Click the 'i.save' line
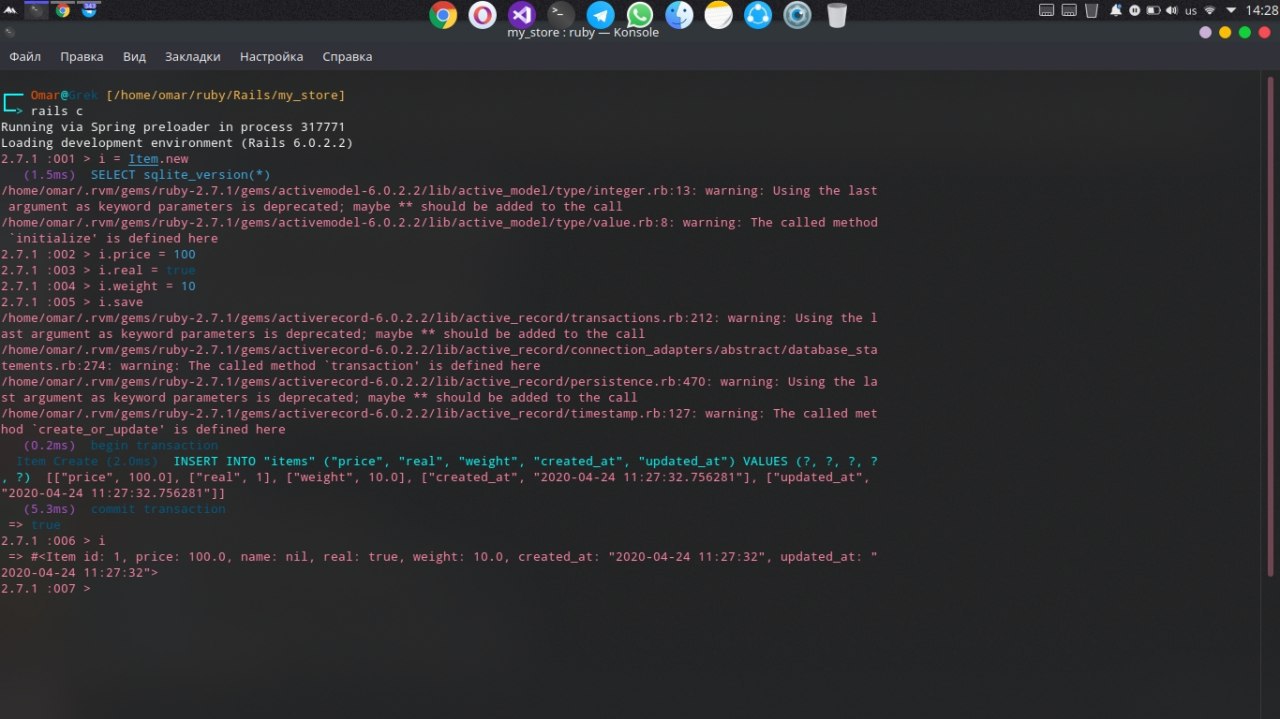This screenshot has width=1280, height=719. (72, 302)
